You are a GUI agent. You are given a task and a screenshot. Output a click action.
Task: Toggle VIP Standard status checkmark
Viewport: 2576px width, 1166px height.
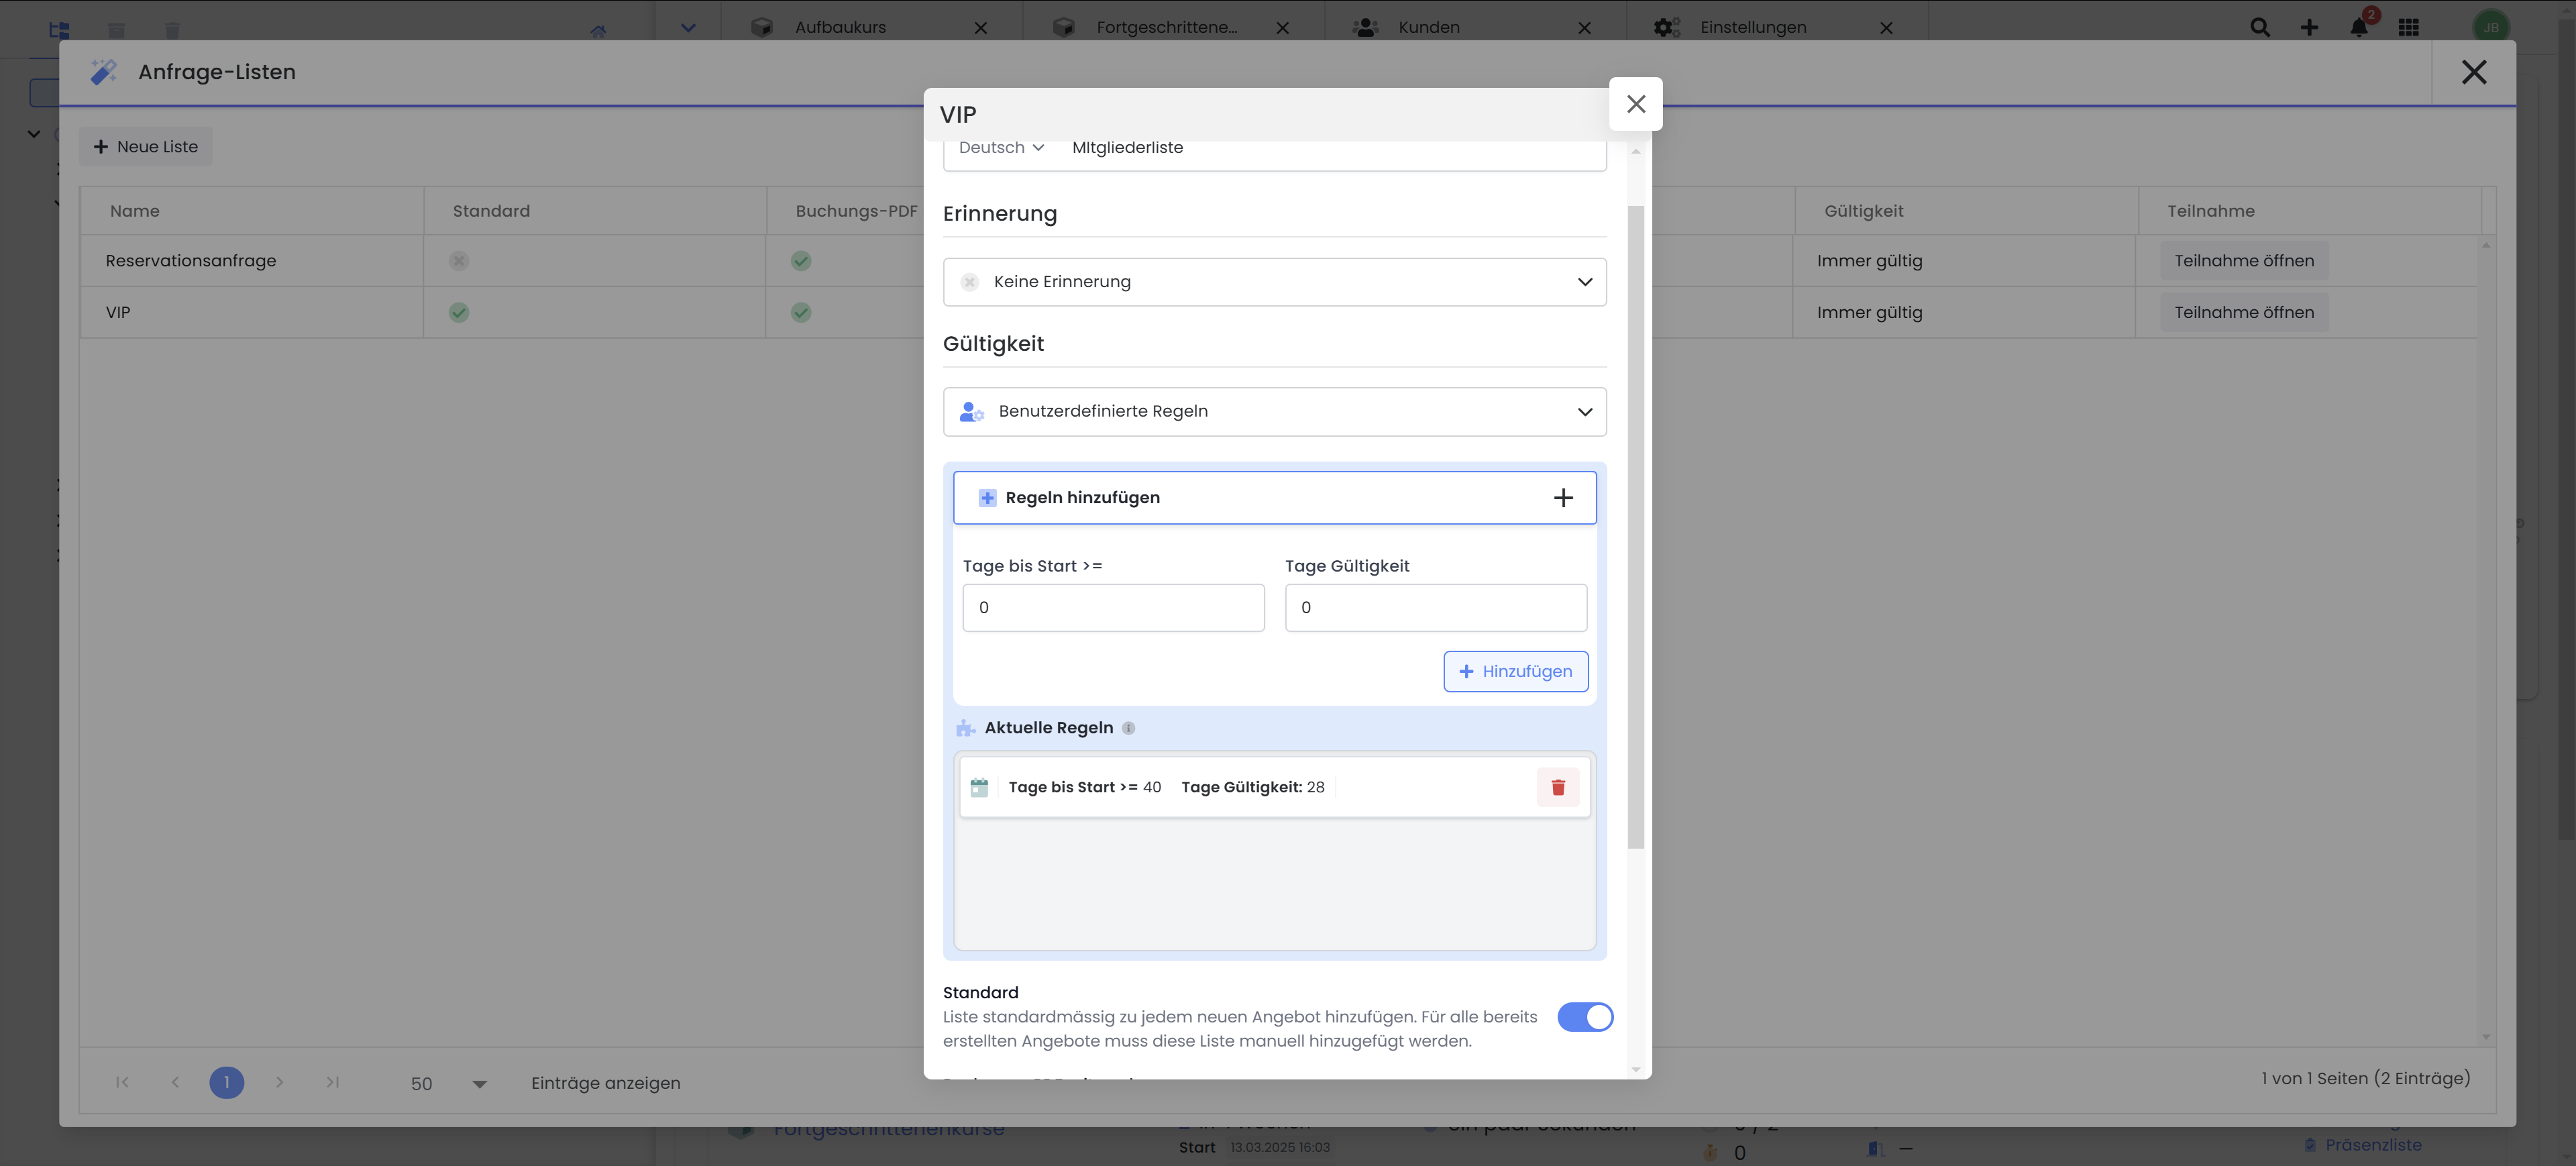459,313
